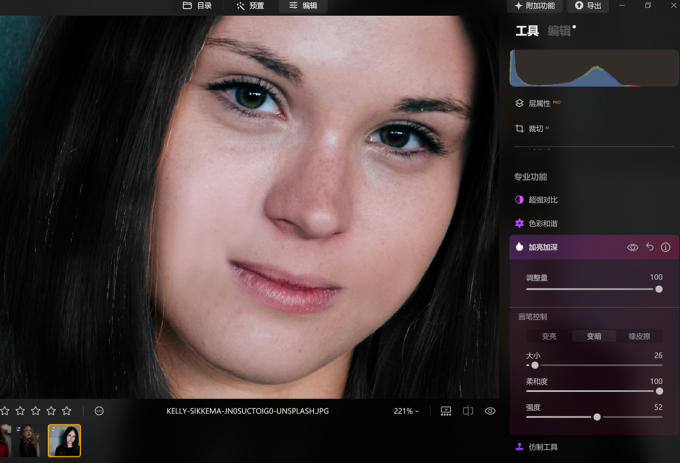Open the 超强对比 (Super Contrast) tool
The image size is (680, 463).
tap(544, 200)
